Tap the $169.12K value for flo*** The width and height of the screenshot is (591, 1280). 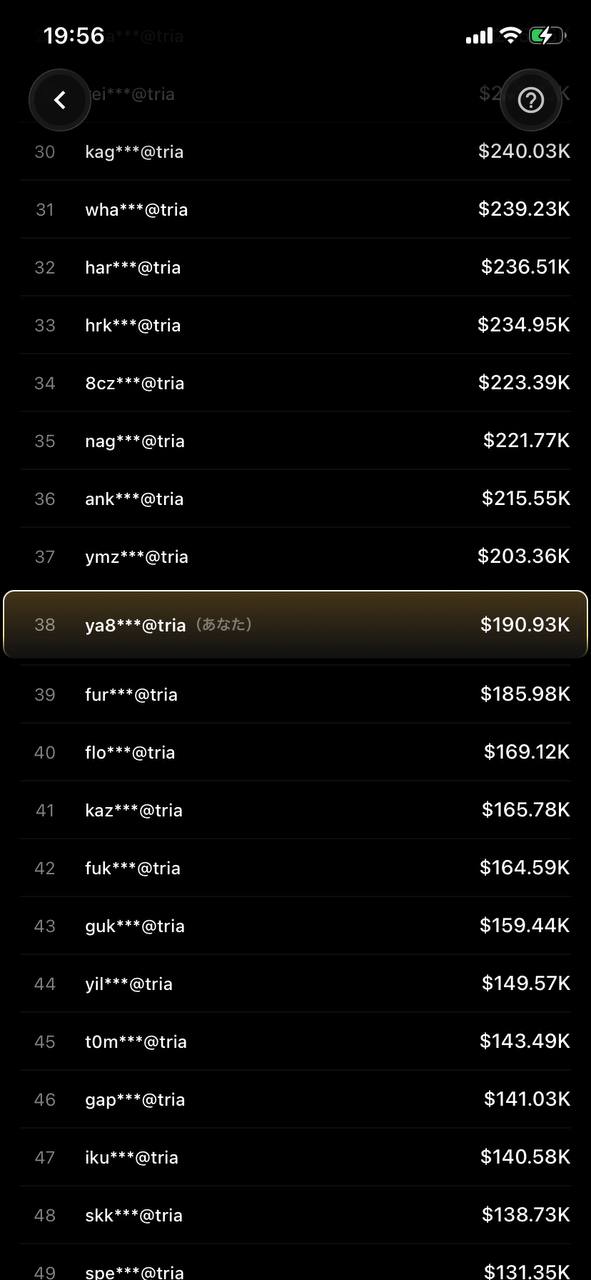(x=527, y=751)
